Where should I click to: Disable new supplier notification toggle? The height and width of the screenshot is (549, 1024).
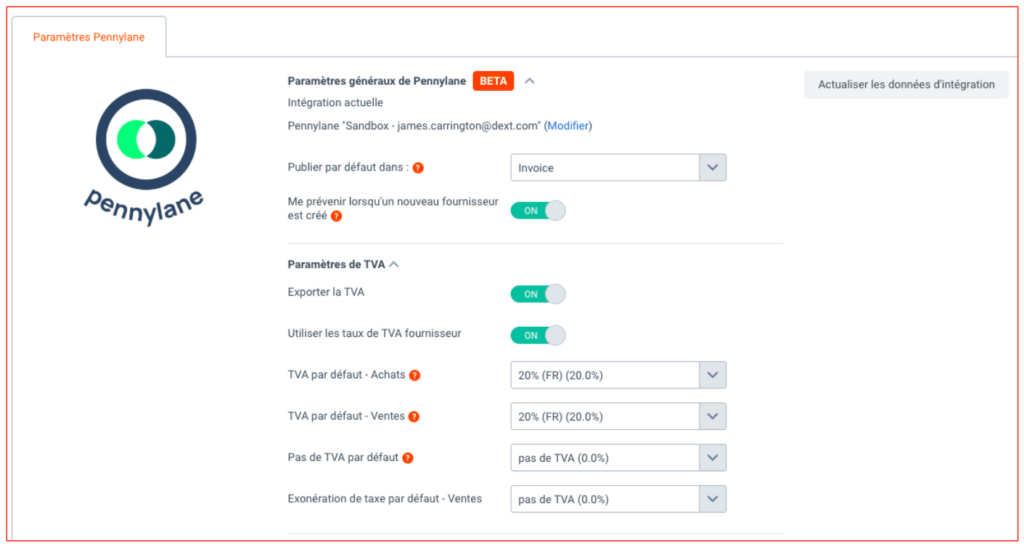tap(537, 211)
